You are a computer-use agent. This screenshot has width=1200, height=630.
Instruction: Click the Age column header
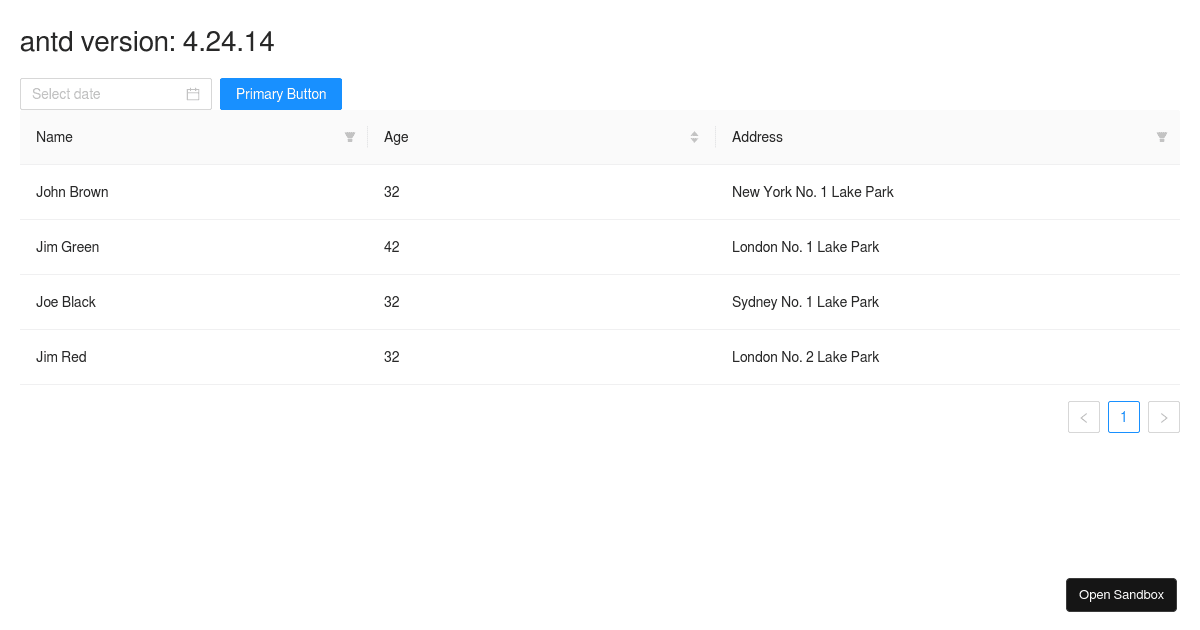397,137
